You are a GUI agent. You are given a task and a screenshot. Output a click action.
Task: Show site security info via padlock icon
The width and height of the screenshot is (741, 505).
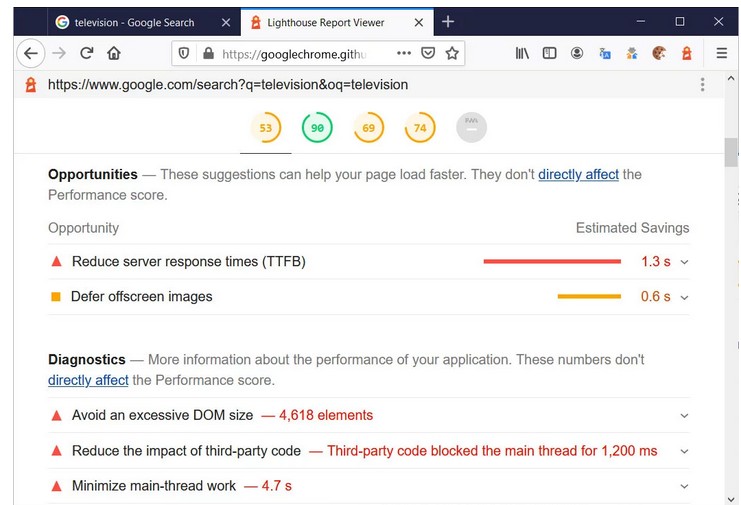[208, 53]
